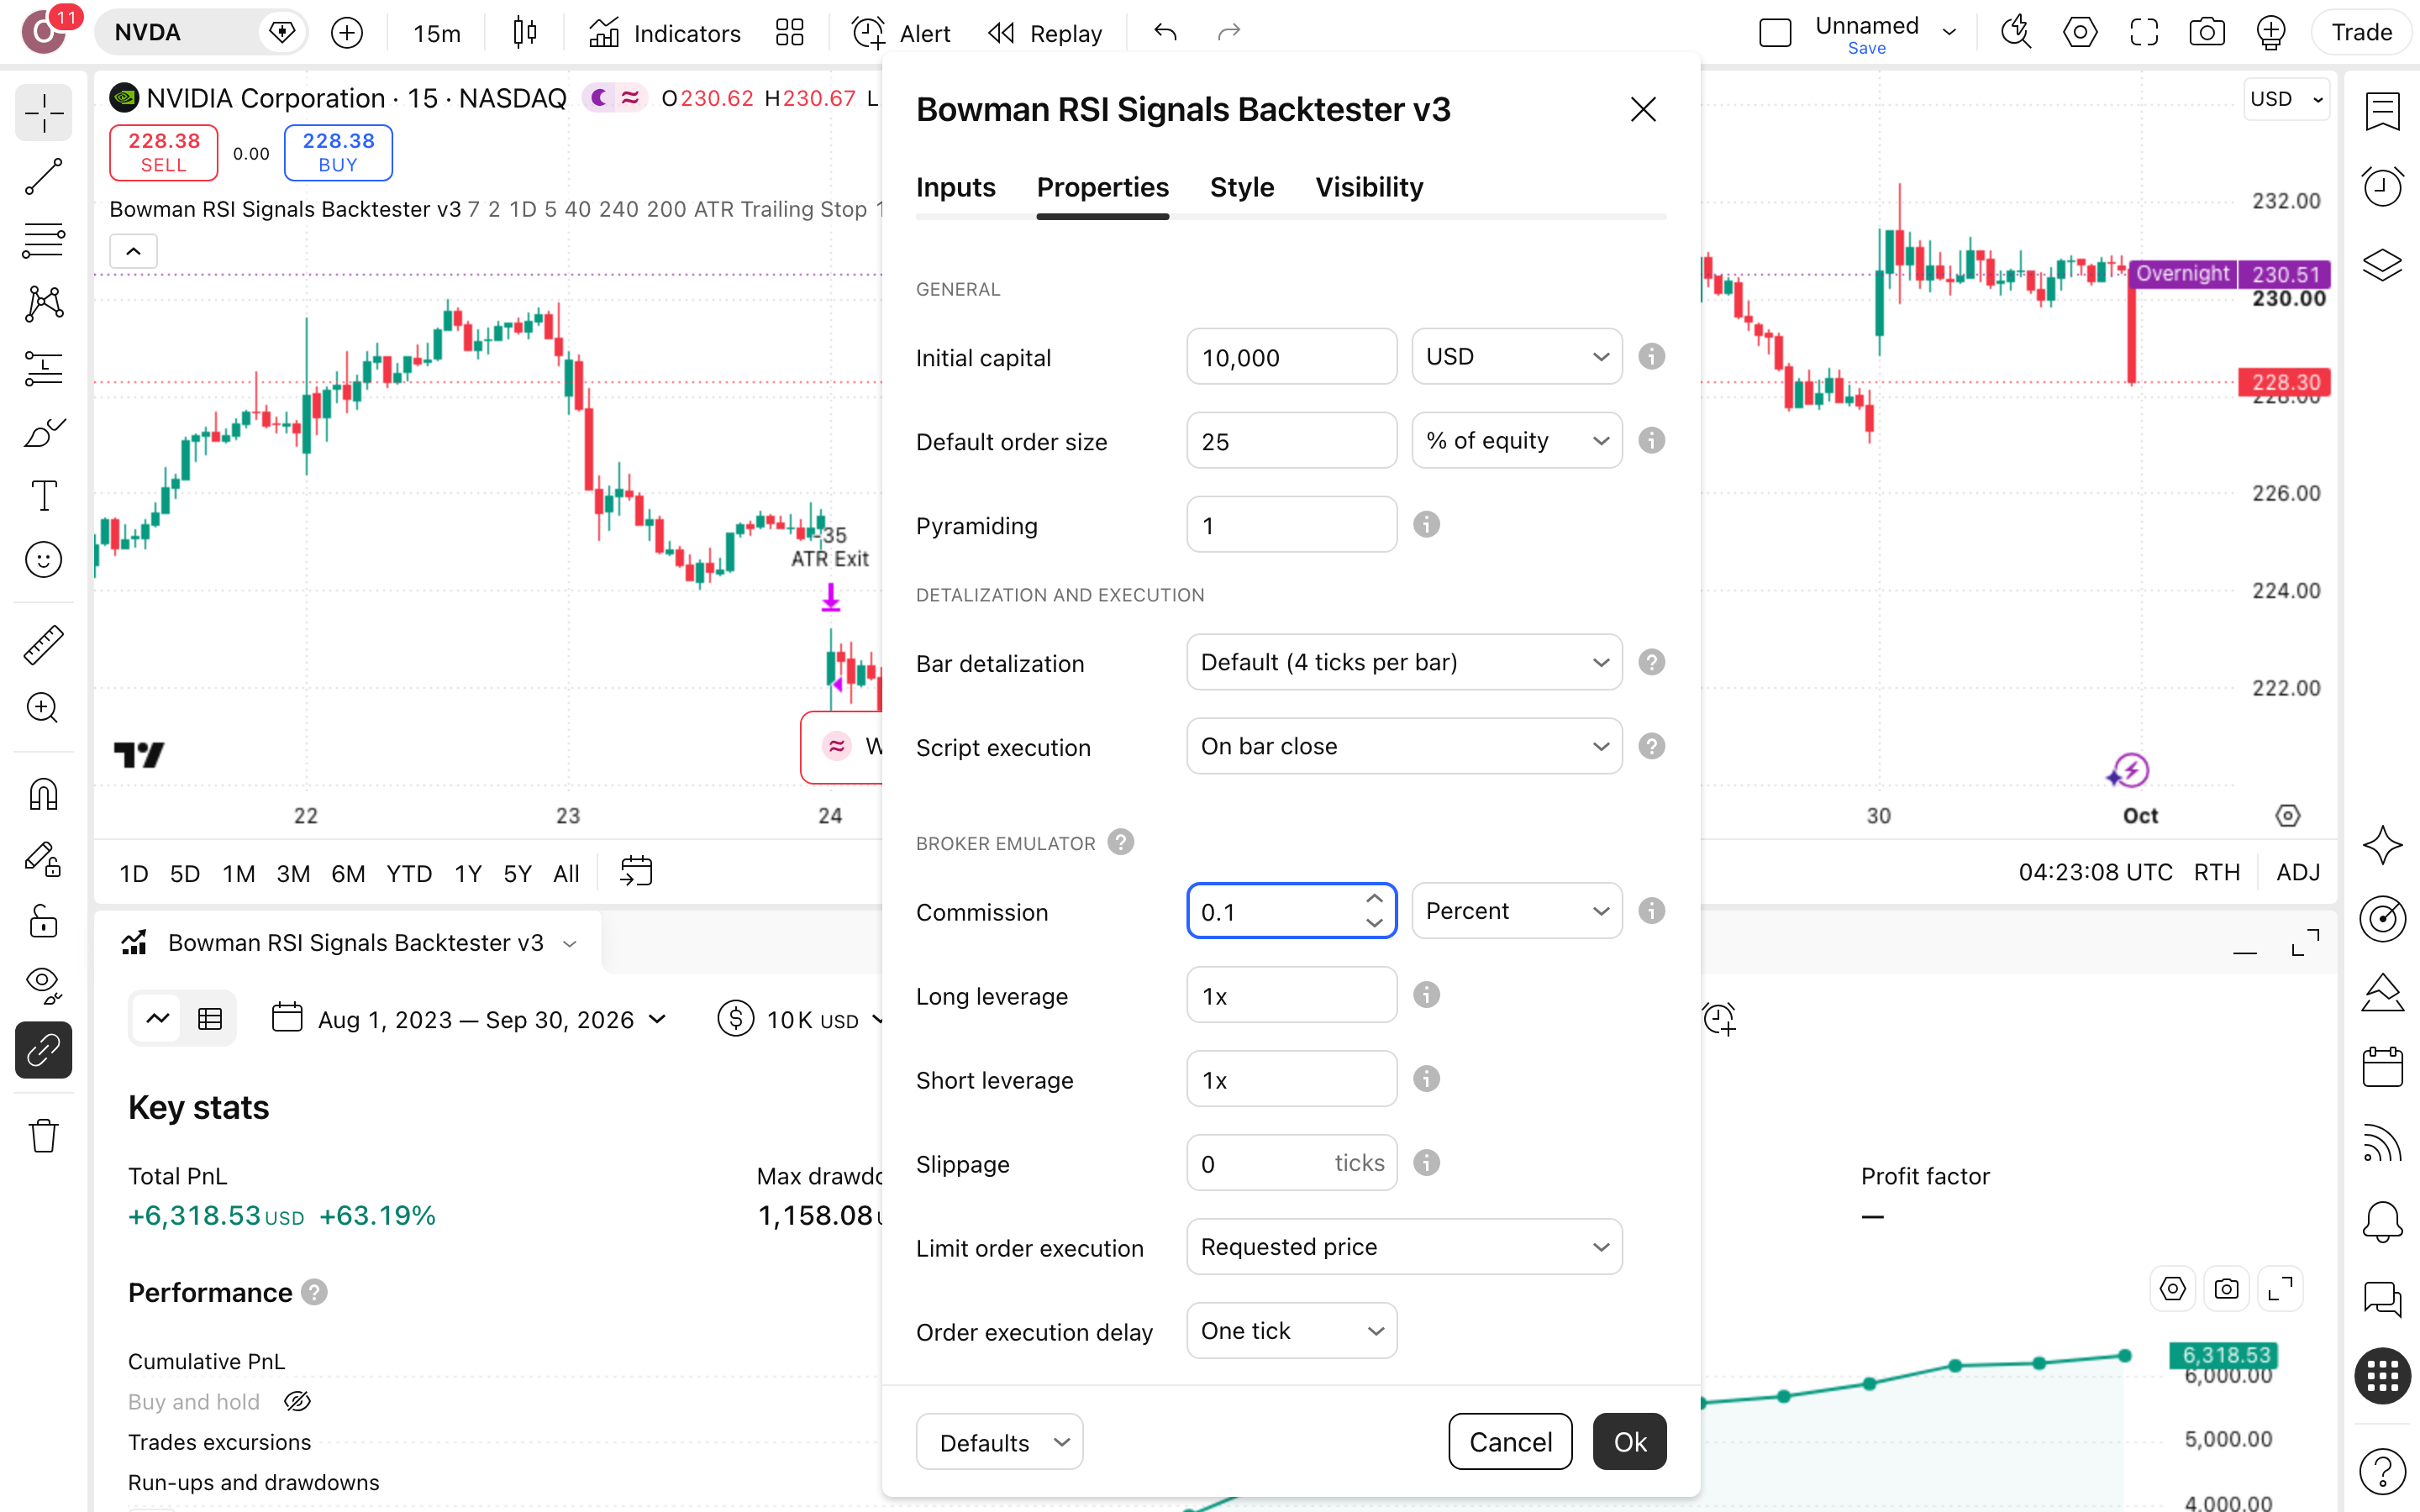Toggle Buy and hold visibility eye icon

(297, 1402)
